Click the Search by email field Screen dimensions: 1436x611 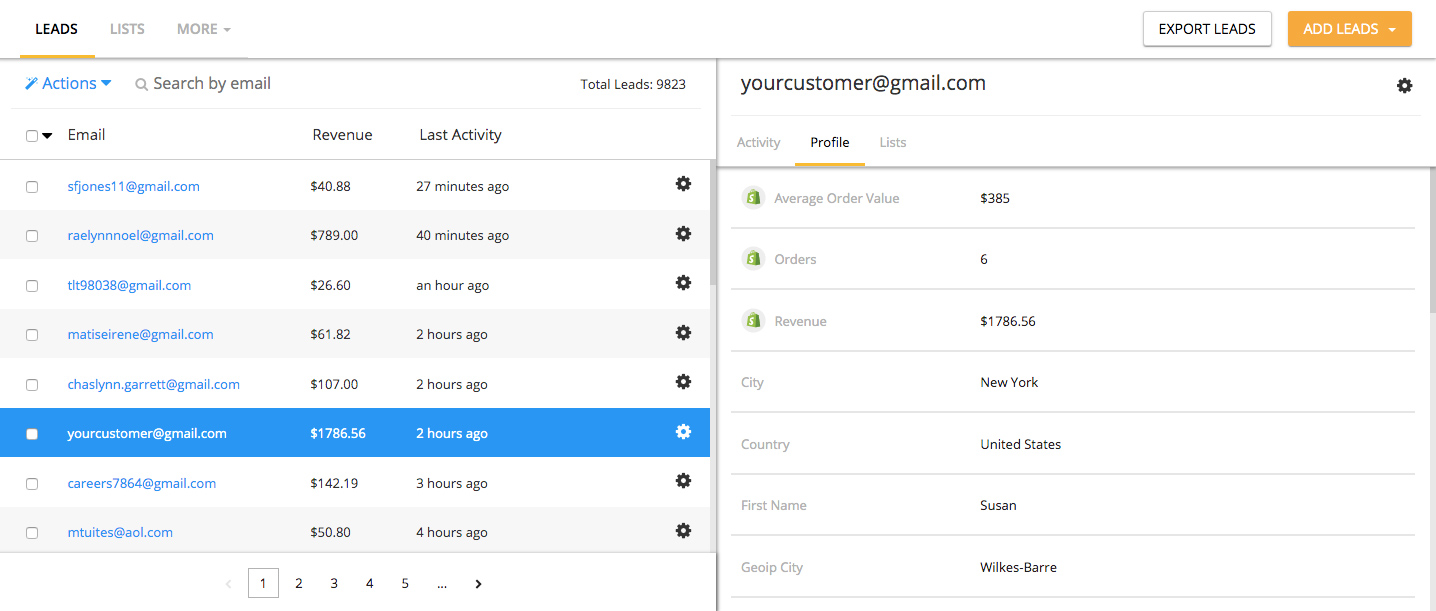(x=212, y=84)
